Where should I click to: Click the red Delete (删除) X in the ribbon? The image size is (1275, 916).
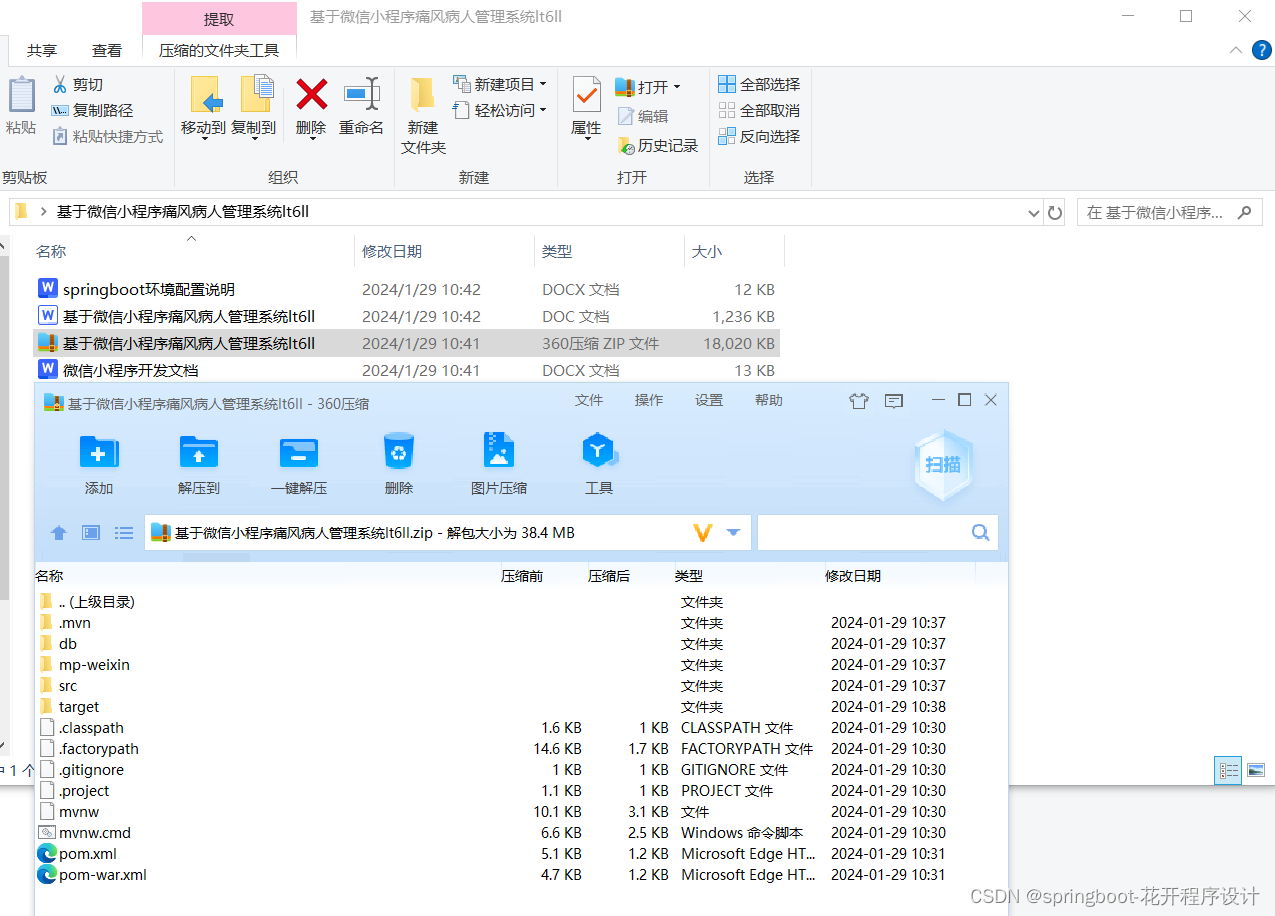click(x=311, y=107)
